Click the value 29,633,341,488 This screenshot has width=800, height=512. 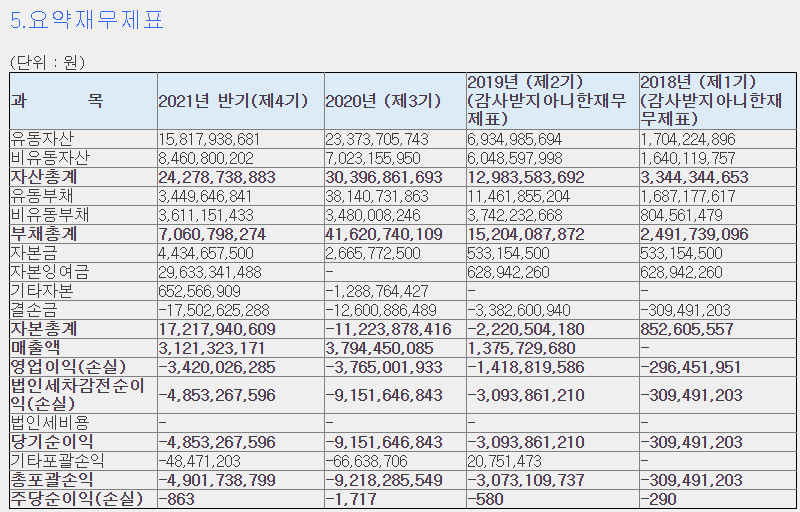210,272
